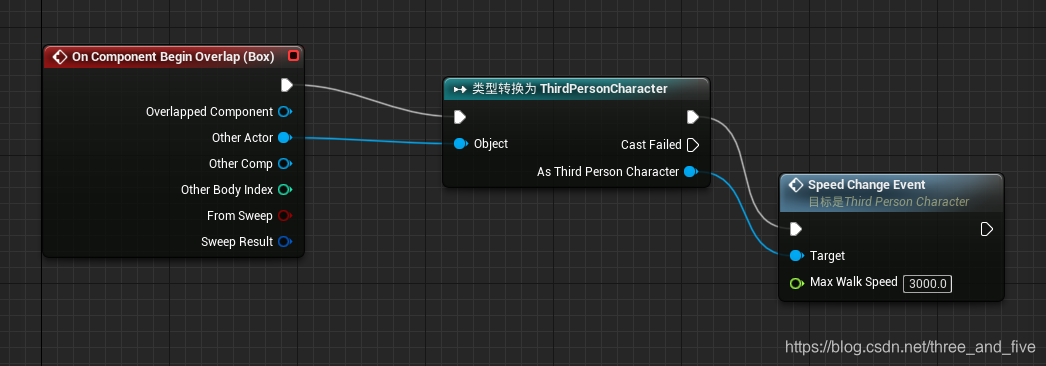
Task: Click the Cast Failed execution pin
Action: pos(693,145)
